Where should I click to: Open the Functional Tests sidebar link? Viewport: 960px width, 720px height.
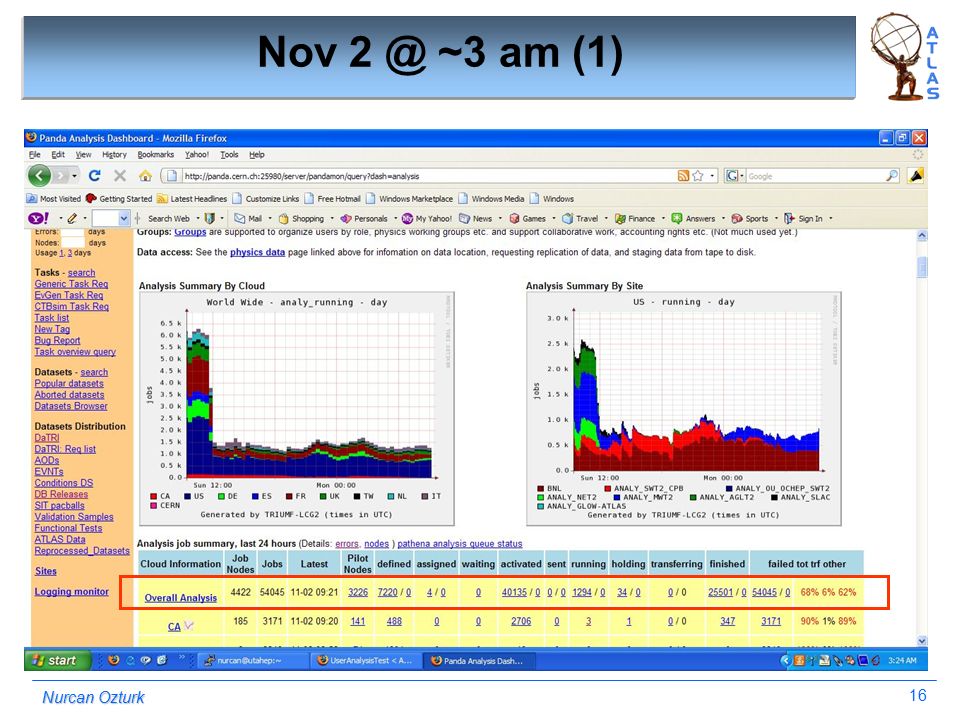pos(69,528)
